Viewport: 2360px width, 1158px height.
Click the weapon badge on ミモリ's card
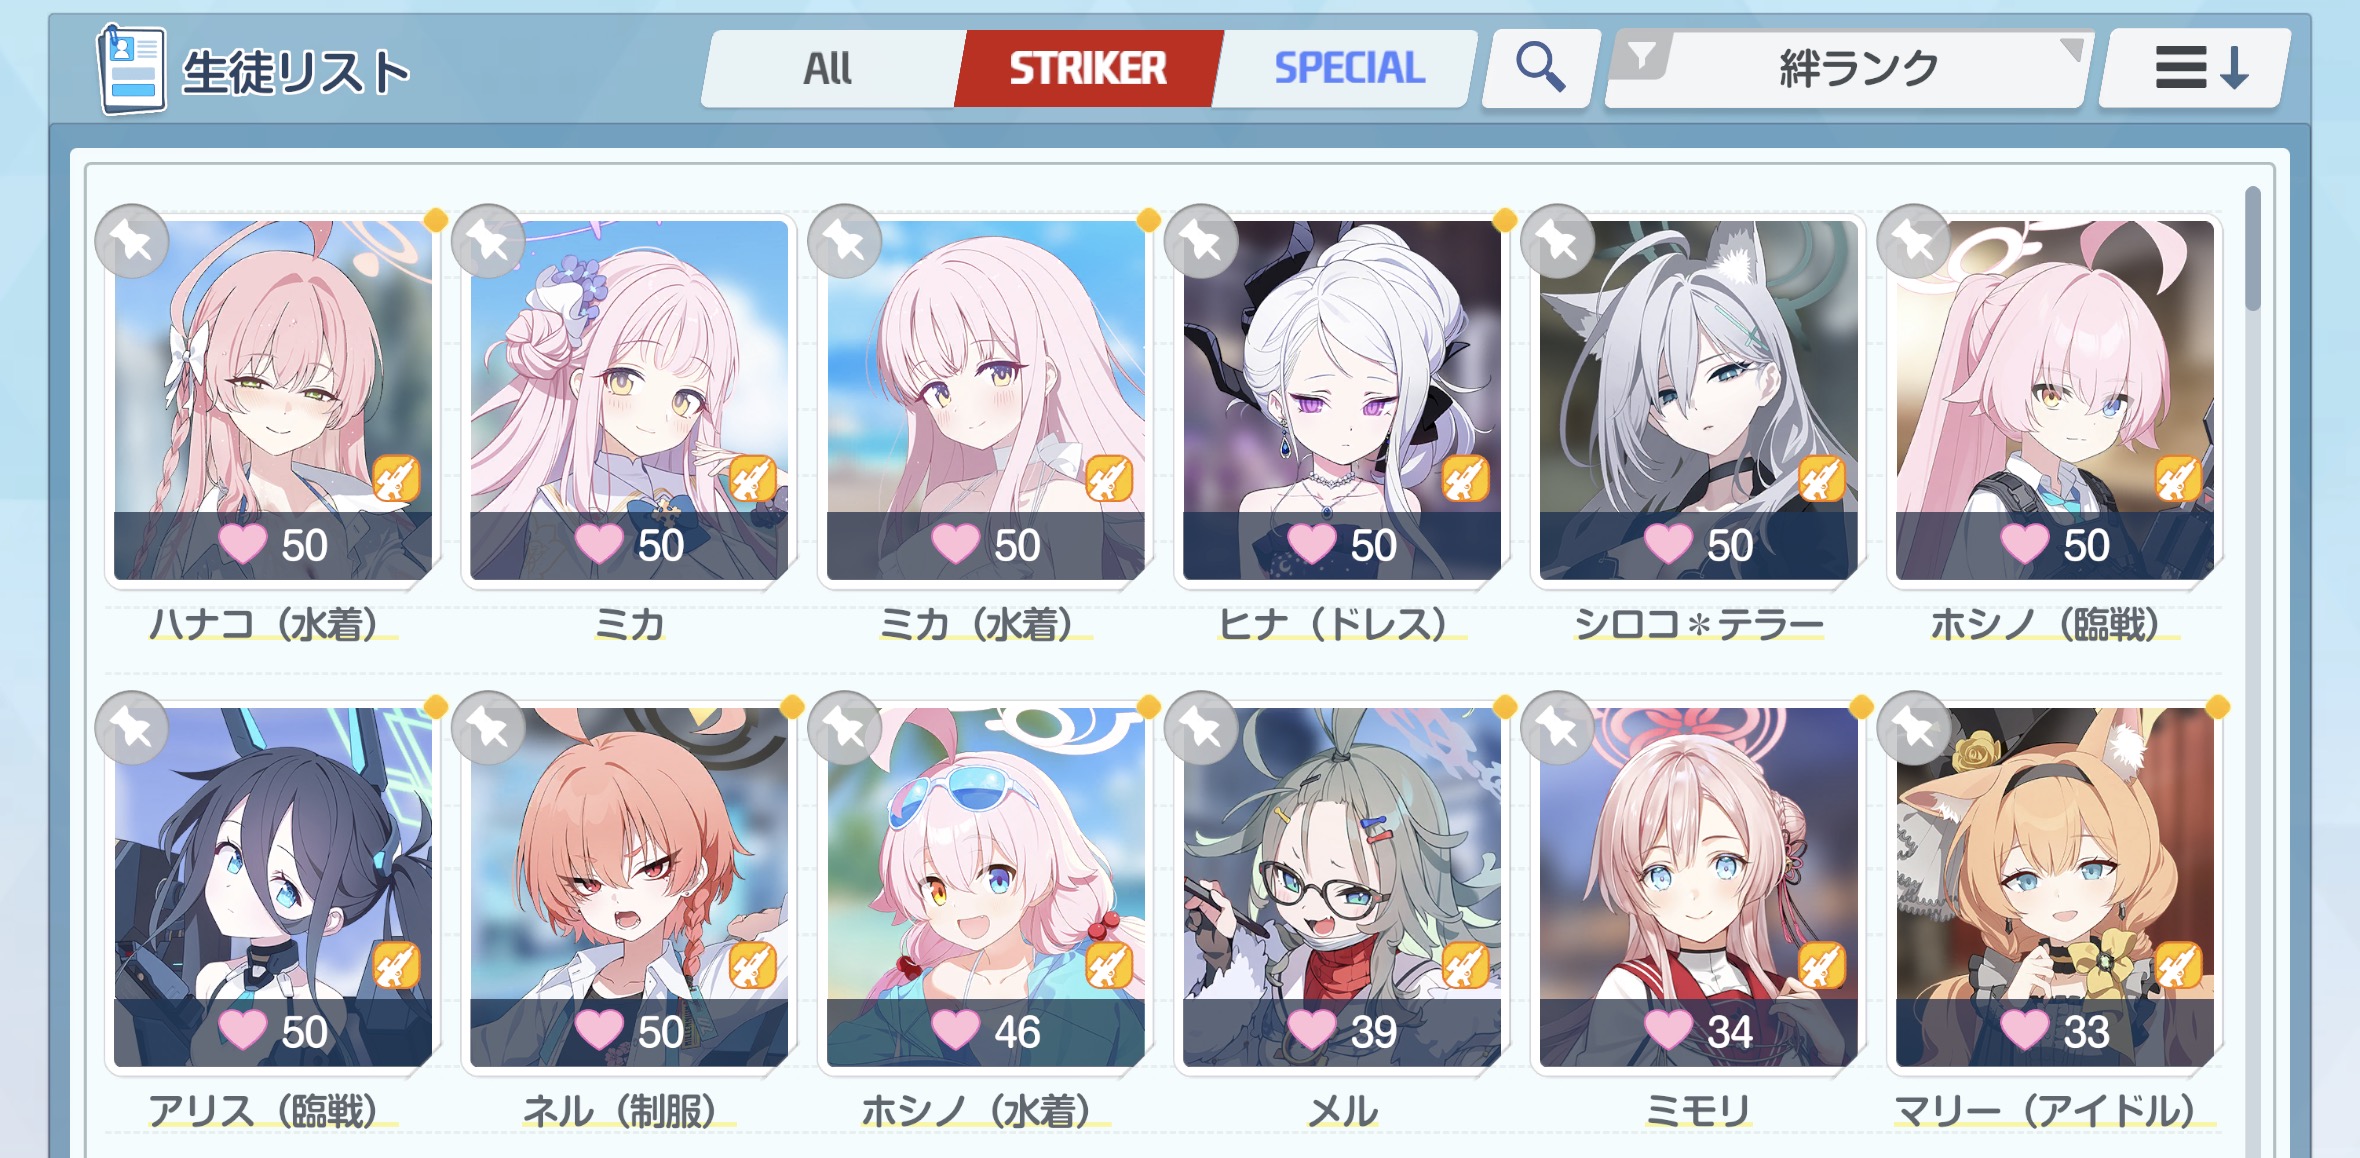tap(1821, 966)
